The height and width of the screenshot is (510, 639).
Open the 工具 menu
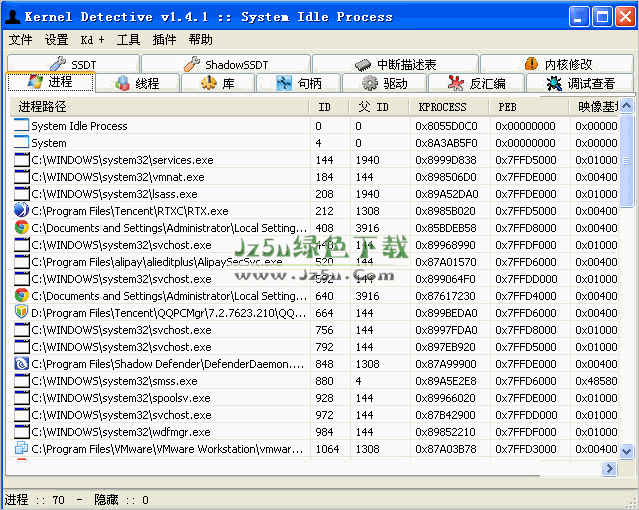128,40
